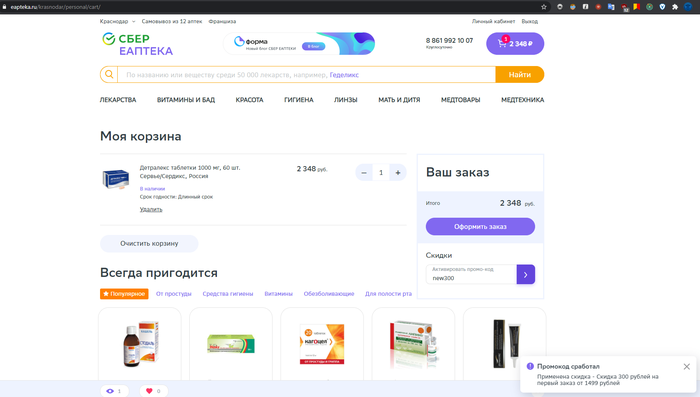Open the МЕДТЕХНИКА menu category
700x397 pixels.
click(522, 100)
